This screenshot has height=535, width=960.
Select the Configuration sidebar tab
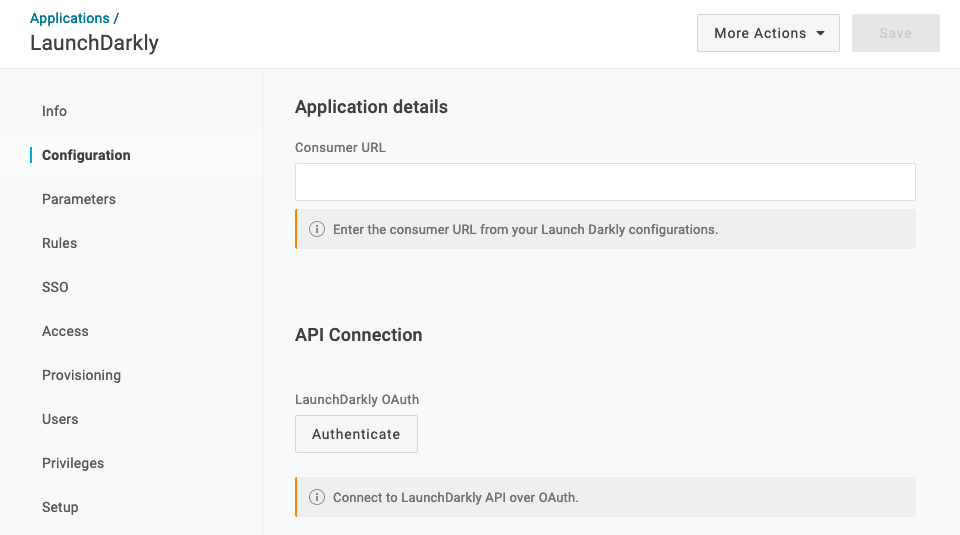86,155
